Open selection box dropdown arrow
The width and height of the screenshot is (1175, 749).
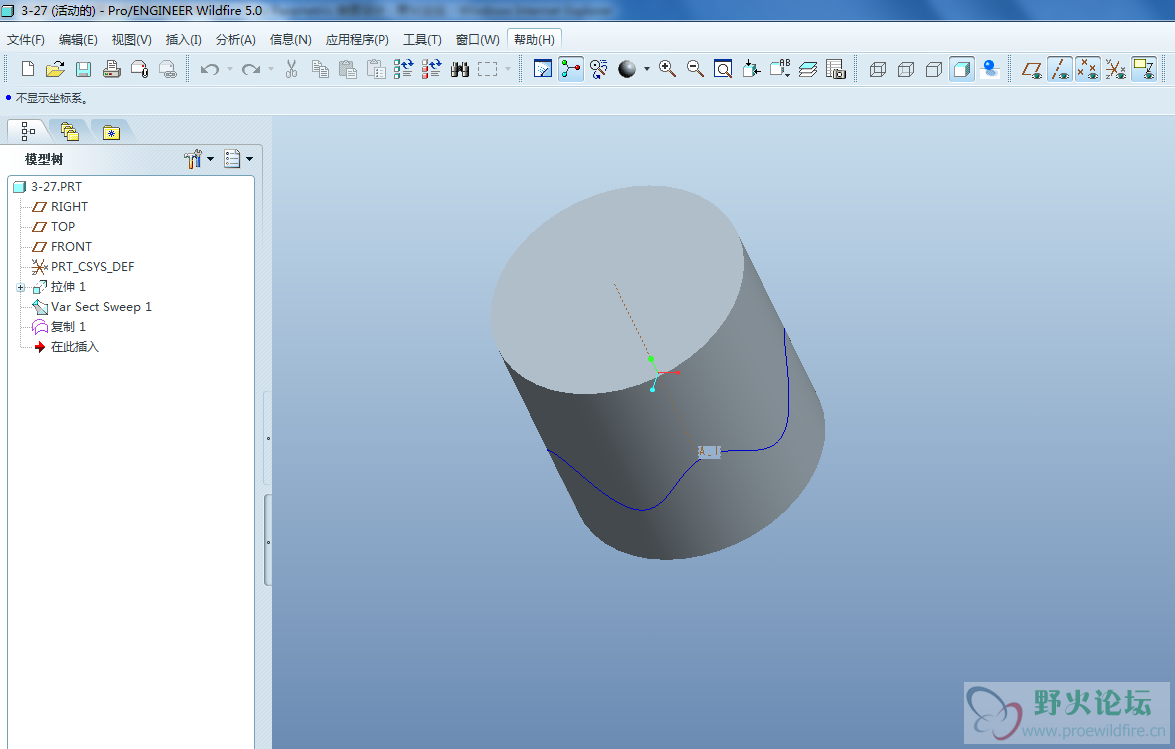(x=507, y=70)
